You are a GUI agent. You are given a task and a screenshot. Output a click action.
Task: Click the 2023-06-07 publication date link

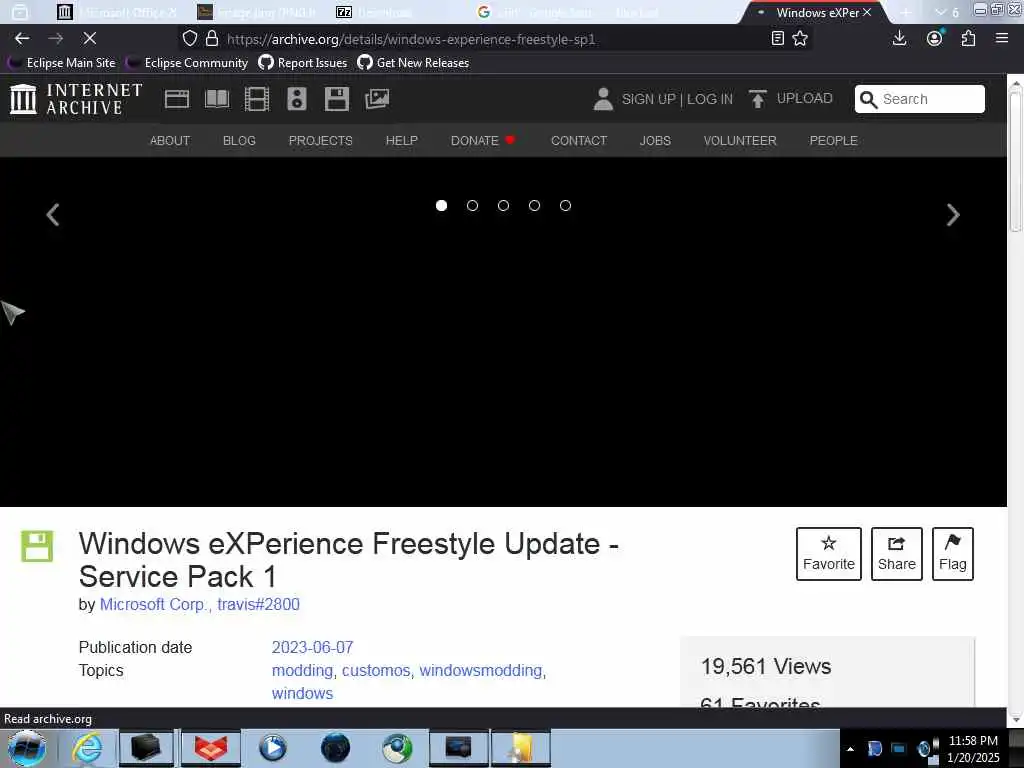(x=312, y=647)
